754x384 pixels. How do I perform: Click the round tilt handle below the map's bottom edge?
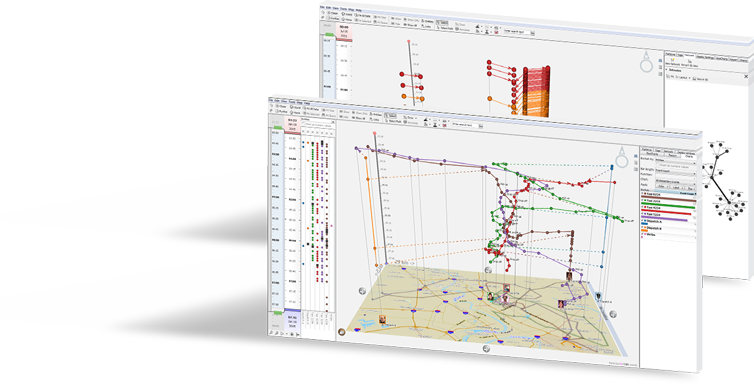click(486, 349)
